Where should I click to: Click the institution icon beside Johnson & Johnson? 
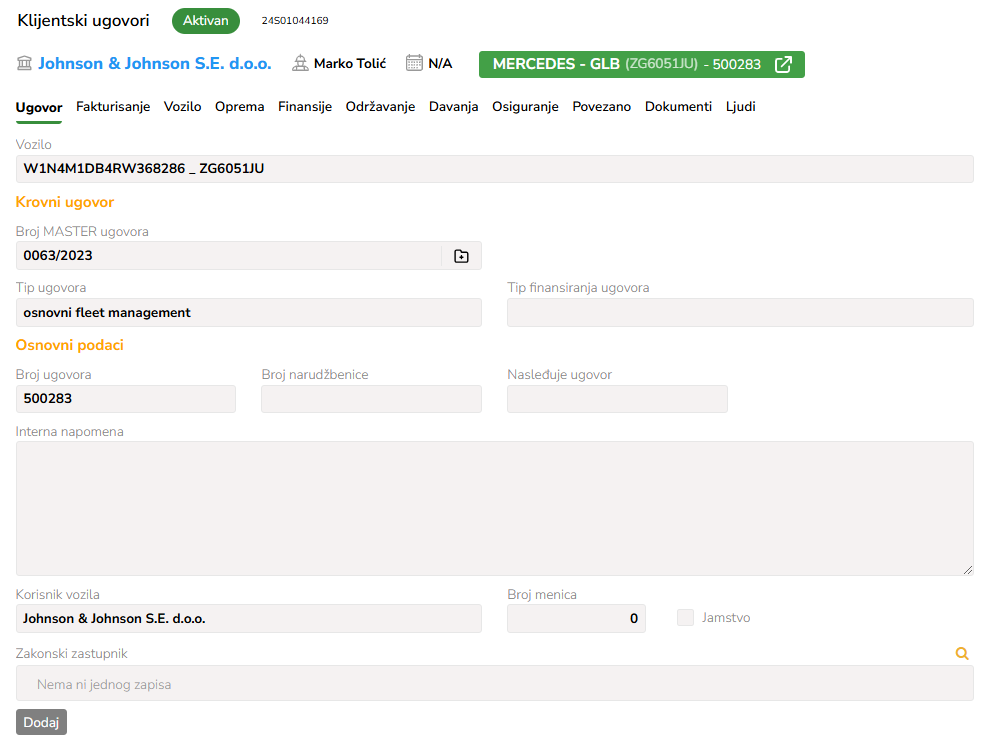coord(24,63)
